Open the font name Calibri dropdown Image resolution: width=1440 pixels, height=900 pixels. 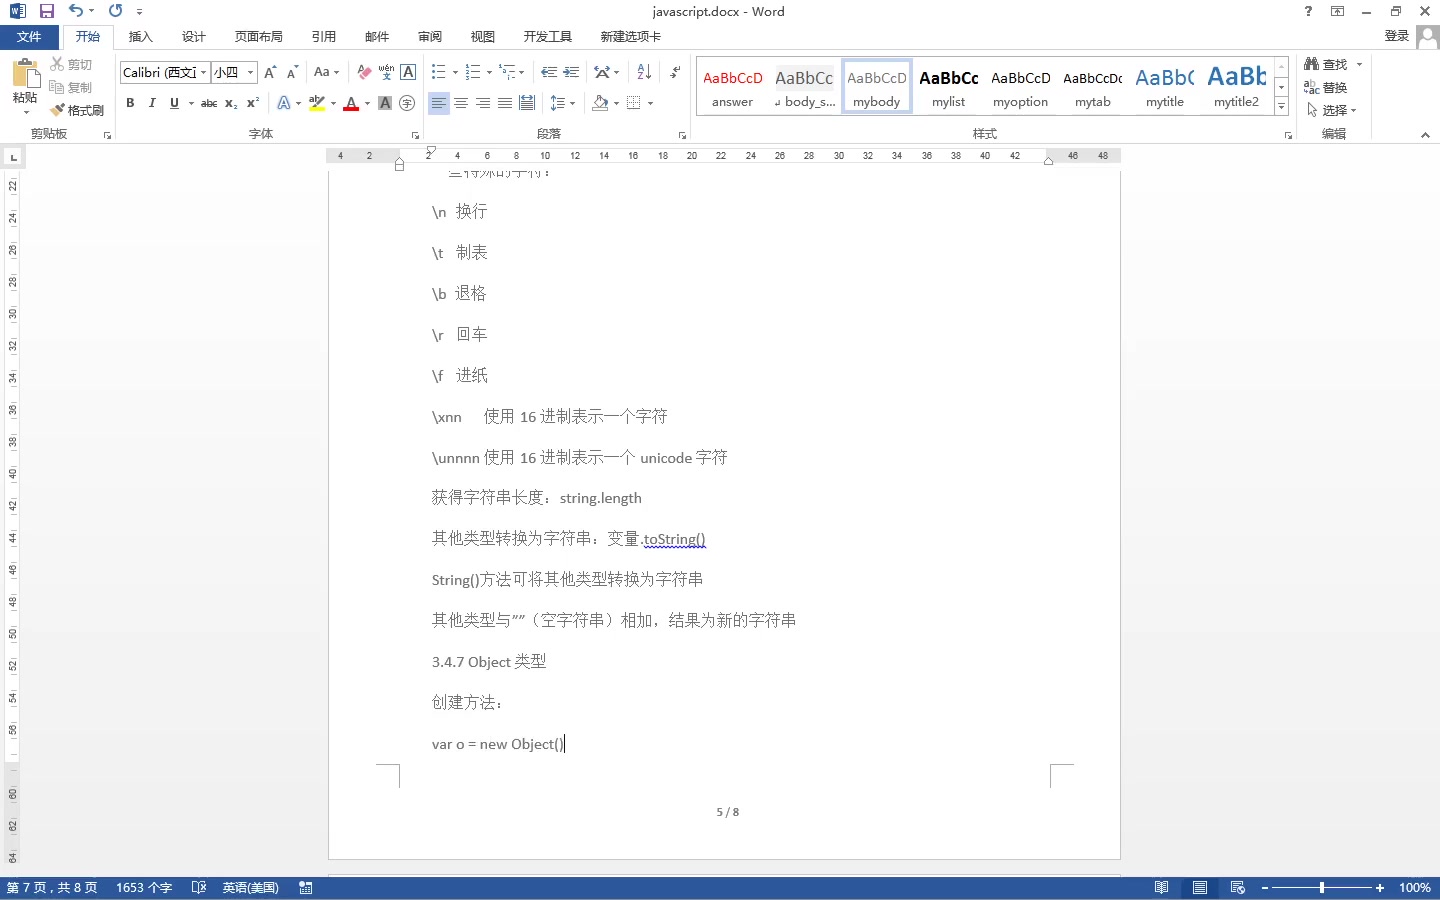click(203, 72)
